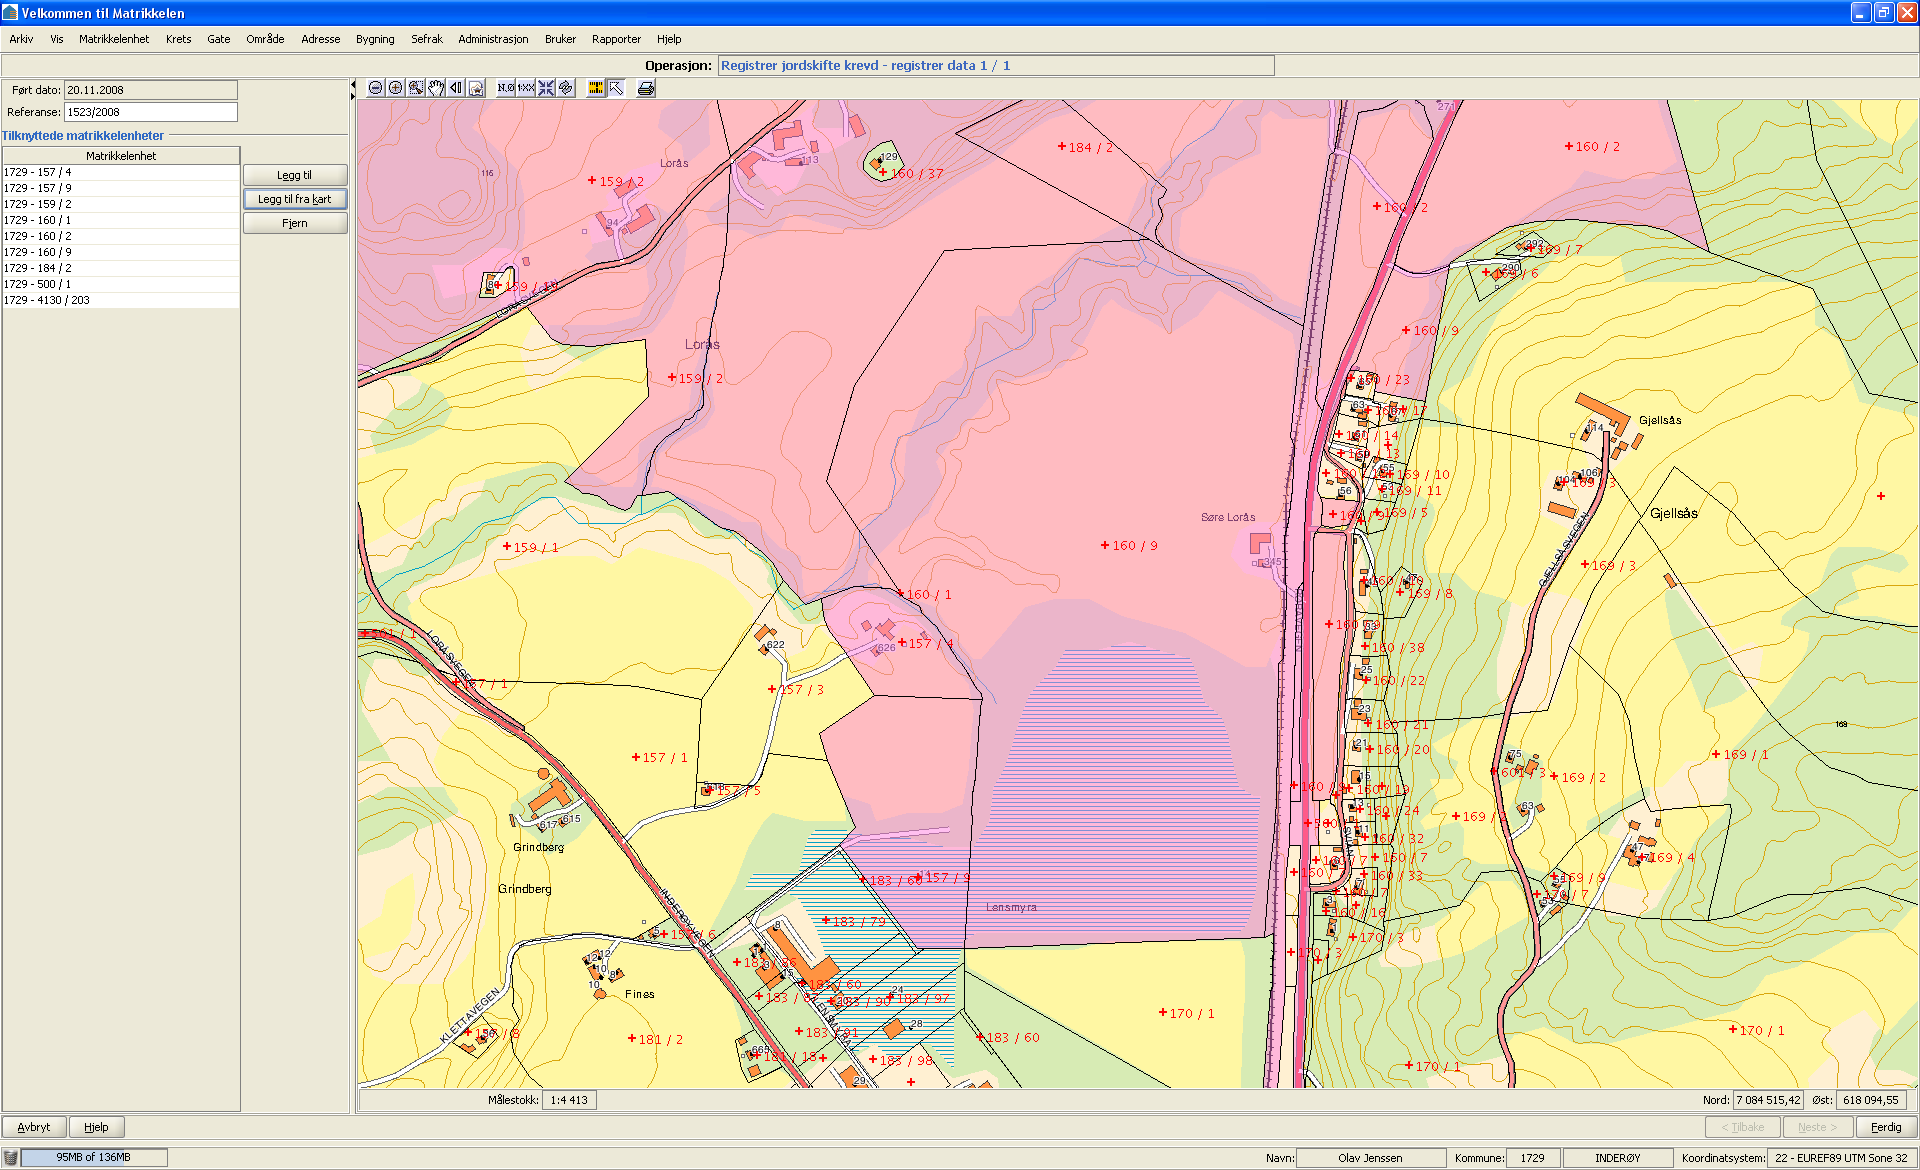Click the Avbryt button
This screenshot has height=1170, width=1920.
click(x=34, y=1127)
